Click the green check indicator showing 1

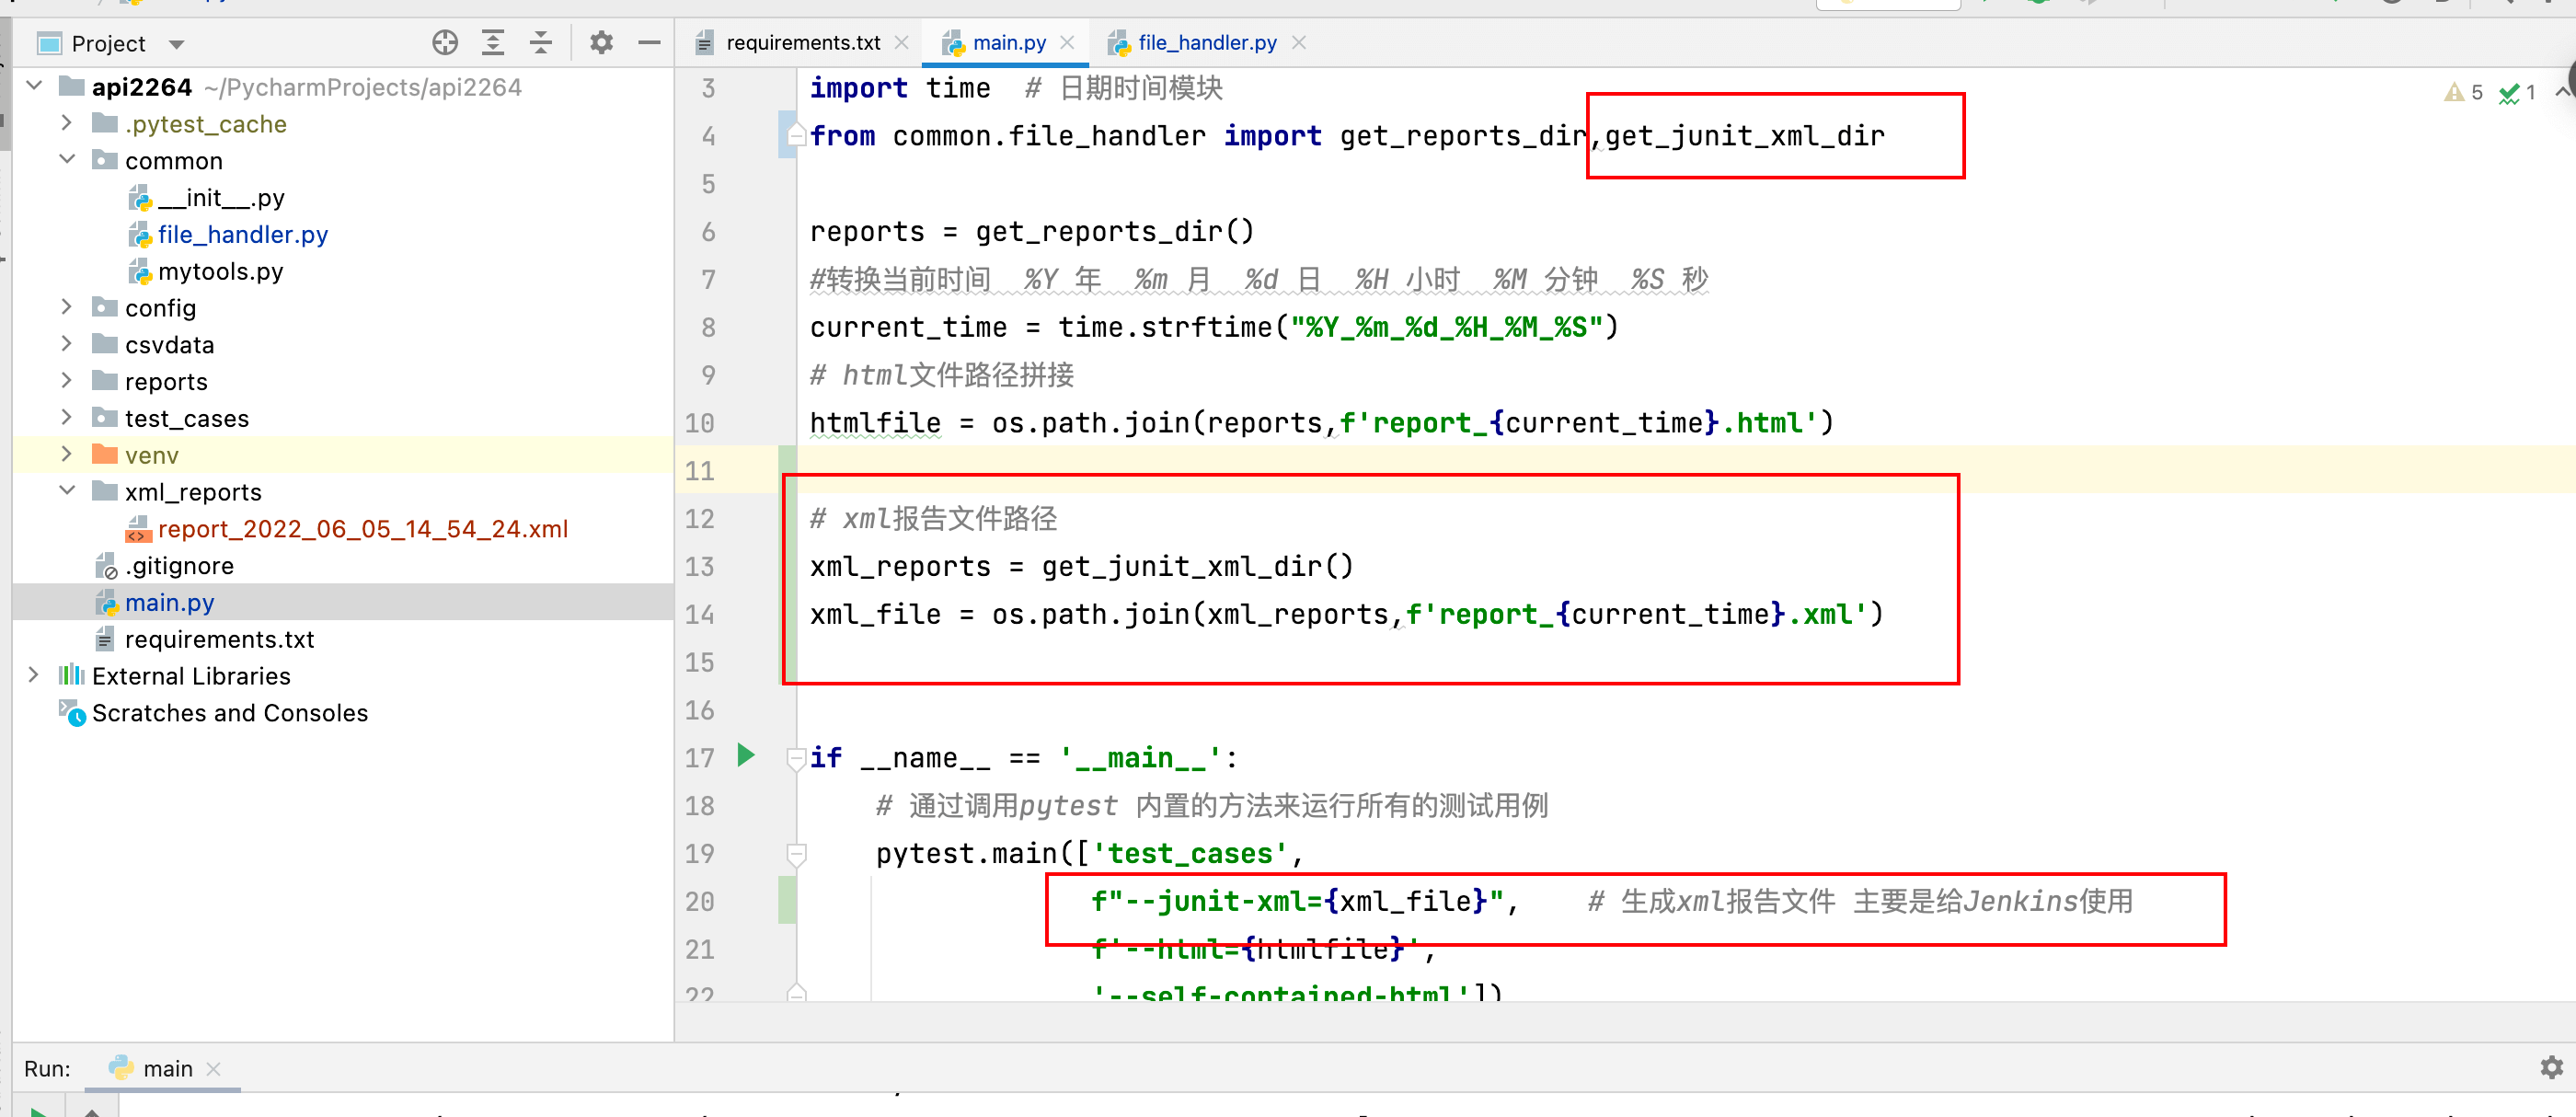pos(2517,93)
